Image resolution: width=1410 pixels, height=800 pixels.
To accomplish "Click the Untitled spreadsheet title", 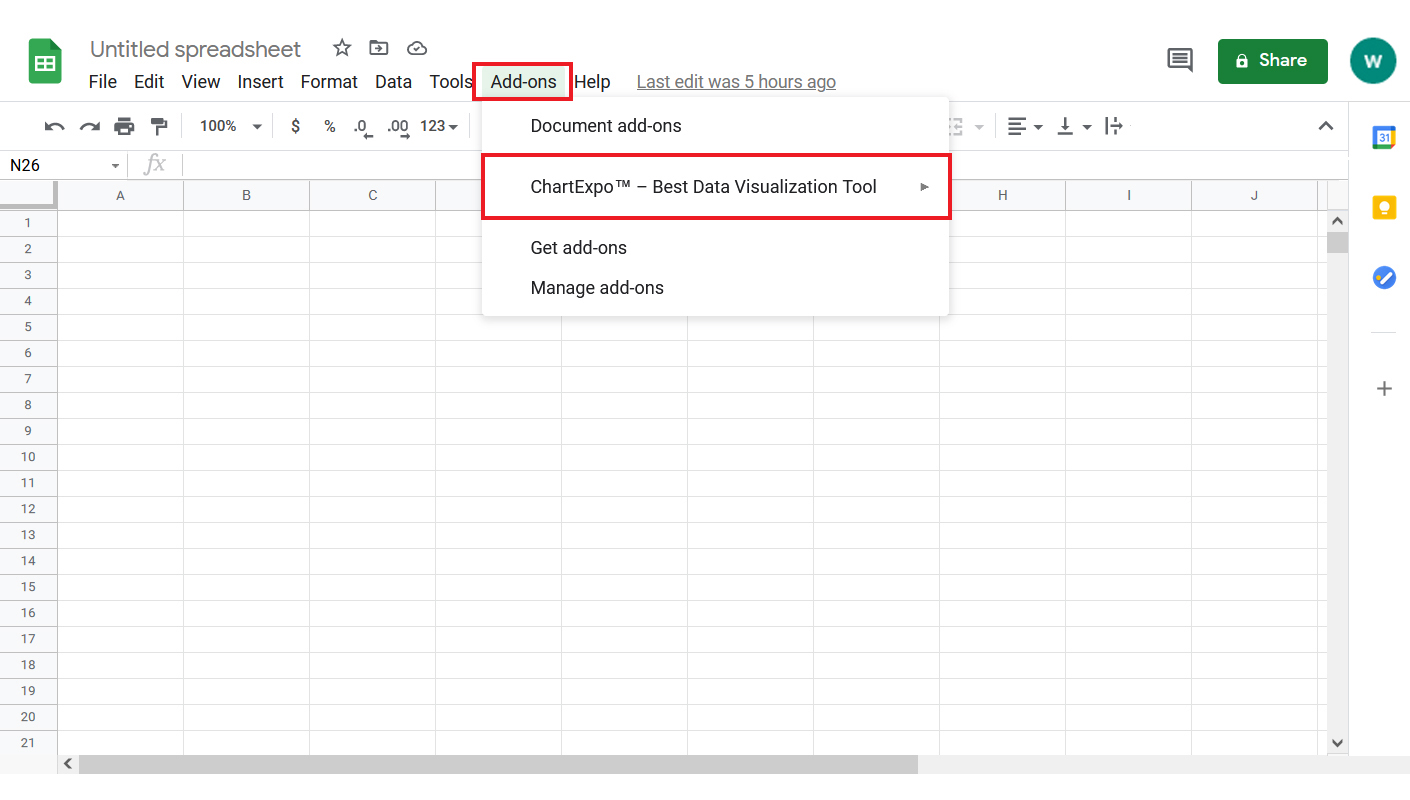I will coord(195,49).
